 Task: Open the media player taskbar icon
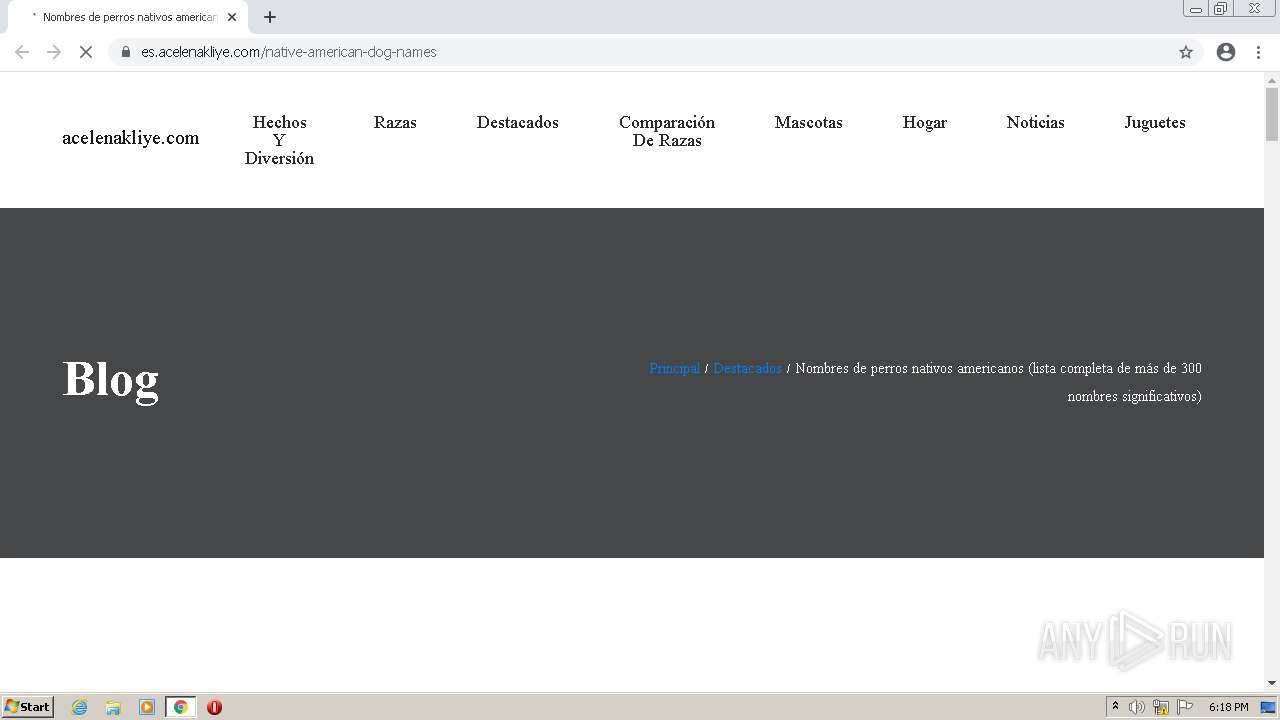click(147, 707)
